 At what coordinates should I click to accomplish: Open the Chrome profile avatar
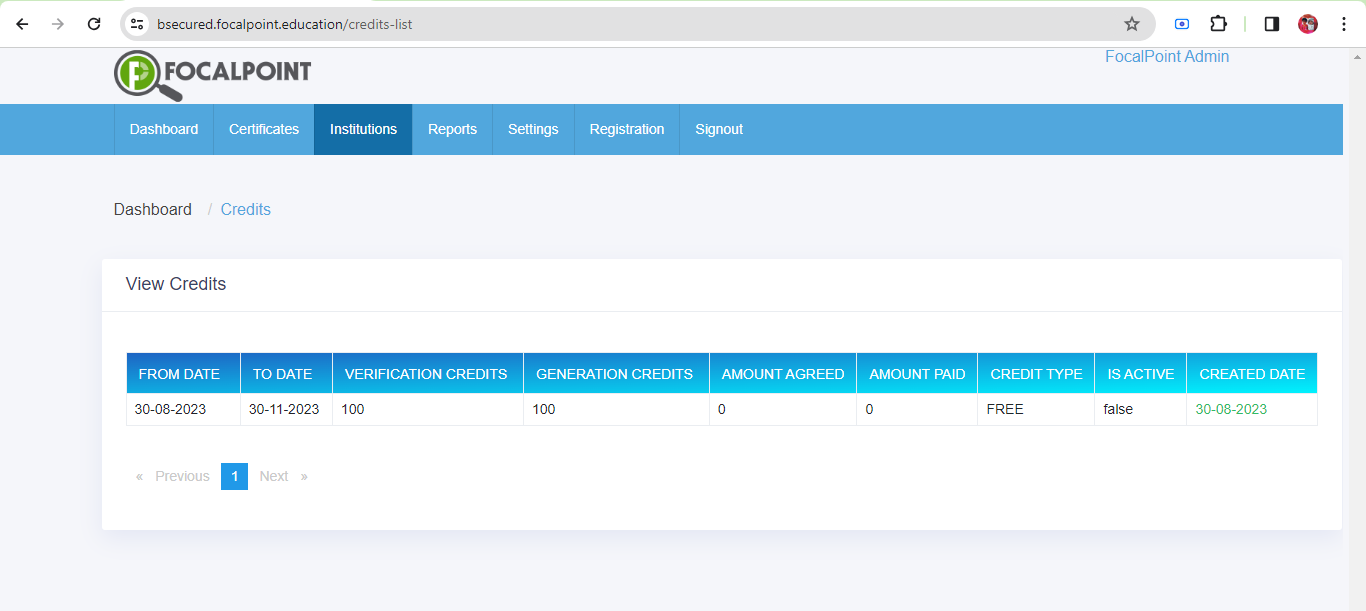pos(1307,23)
